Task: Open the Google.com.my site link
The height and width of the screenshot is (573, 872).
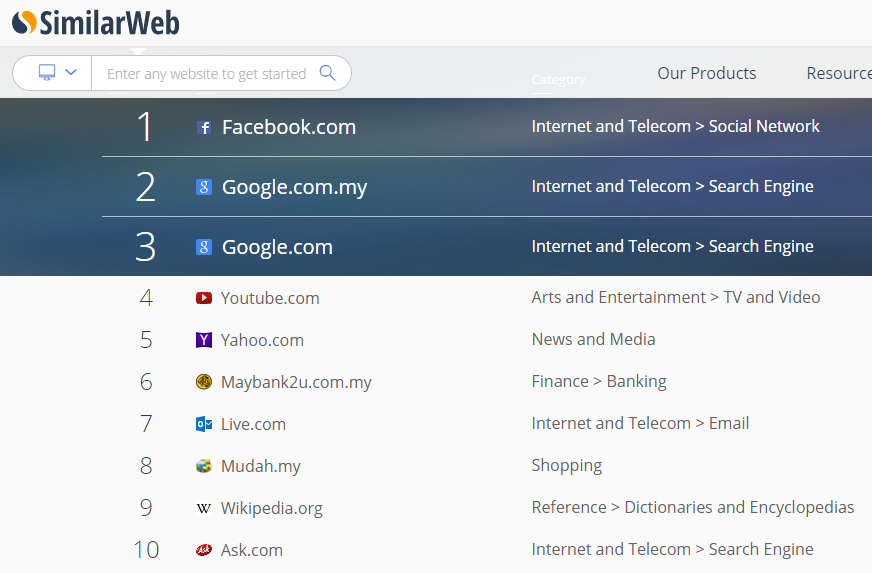Action: click(294, 187)
